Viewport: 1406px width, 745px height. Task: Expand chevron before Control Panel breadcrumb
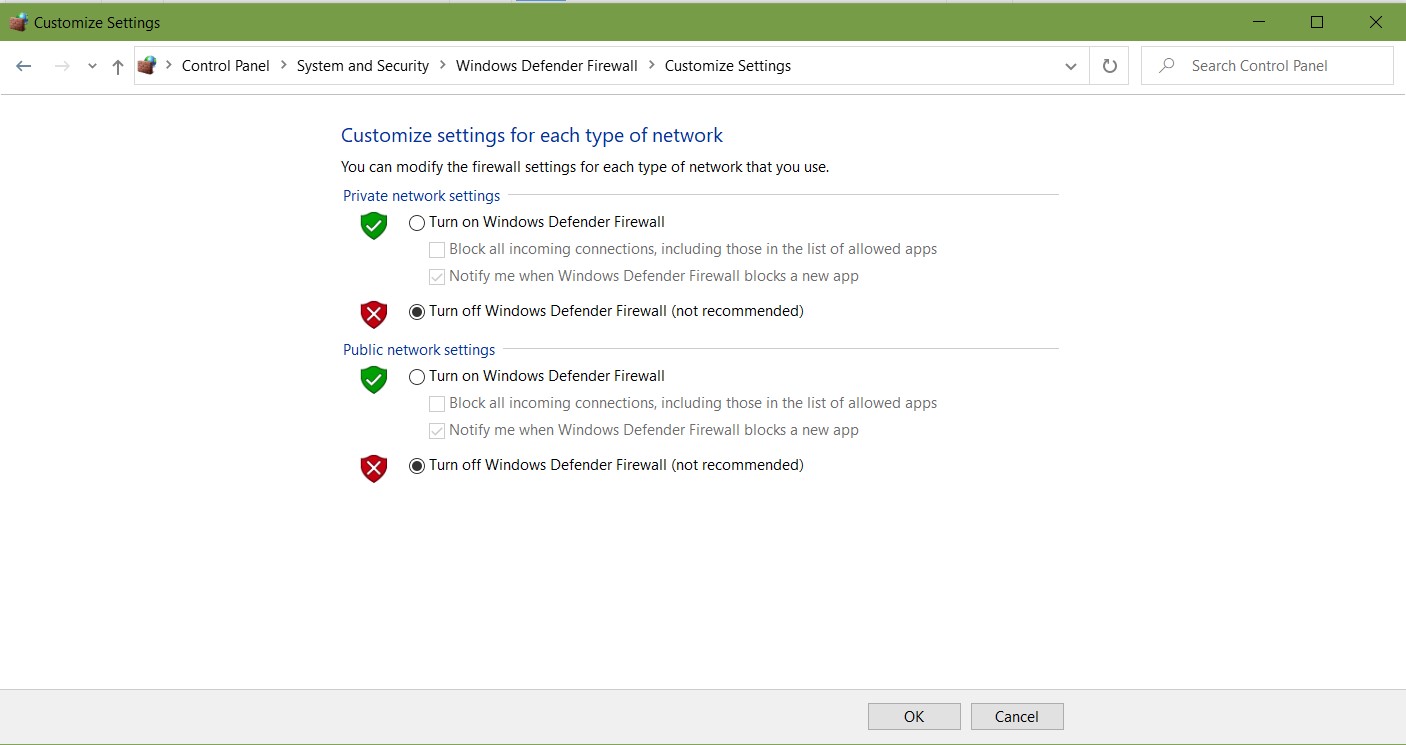[x=169, y=66]
